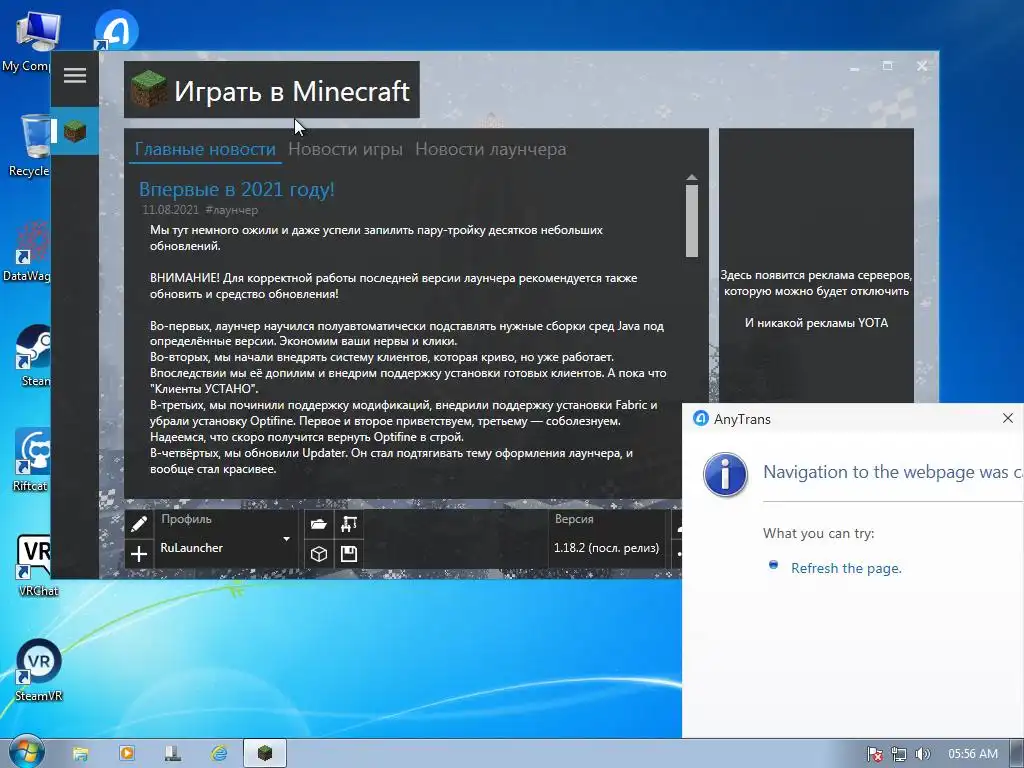Click the 'What you can try:' text
1024x768 pixels.
818,534
